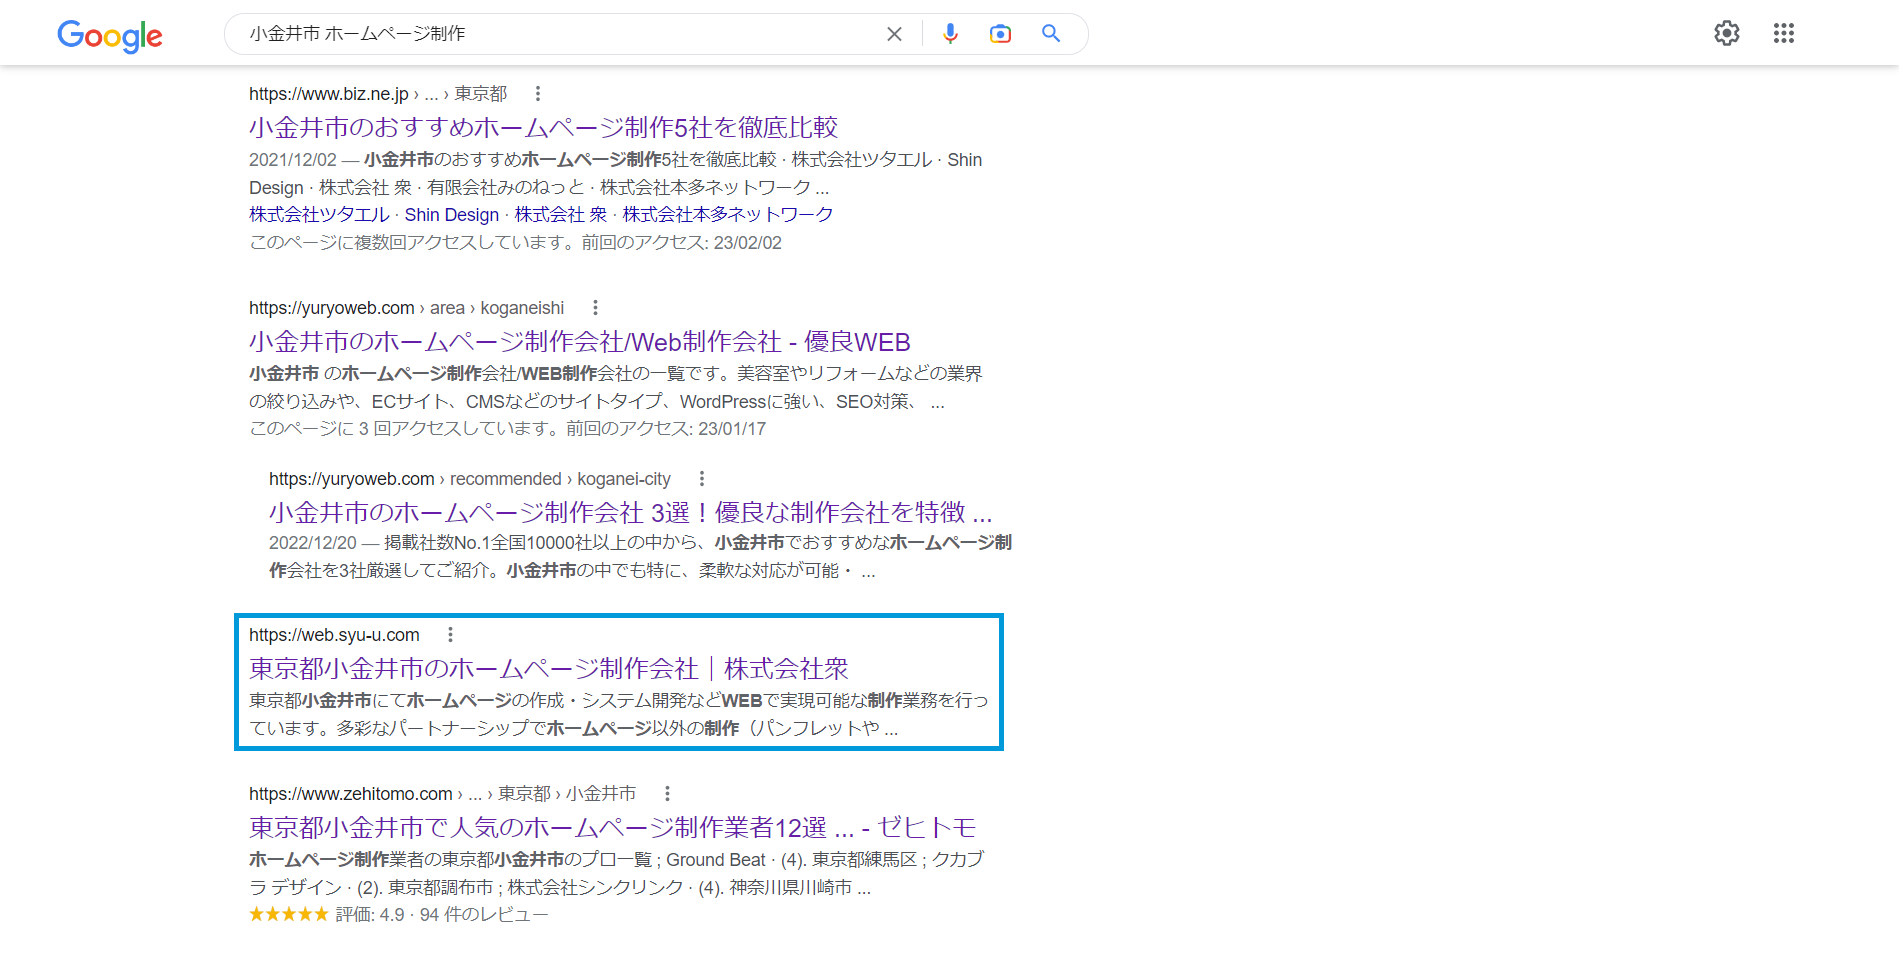1899x953 pixels.
Task: Open the three-dot menu on the biz.ne.jp result
Action: [538, 93]
